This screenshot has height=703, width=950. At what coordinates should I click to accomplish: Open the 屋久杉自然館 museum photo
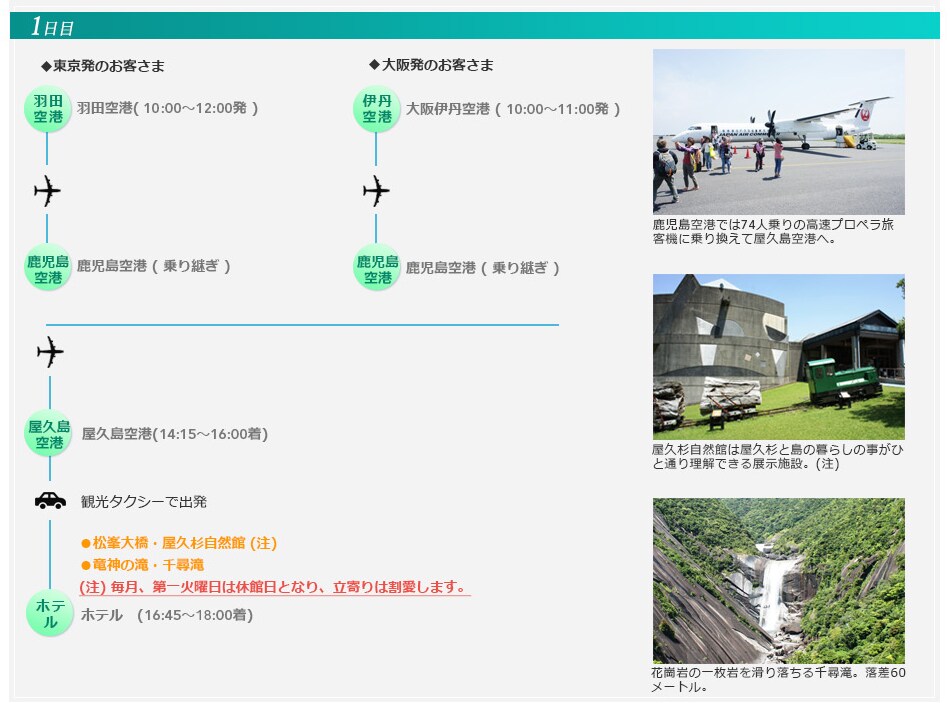(778, 357)
